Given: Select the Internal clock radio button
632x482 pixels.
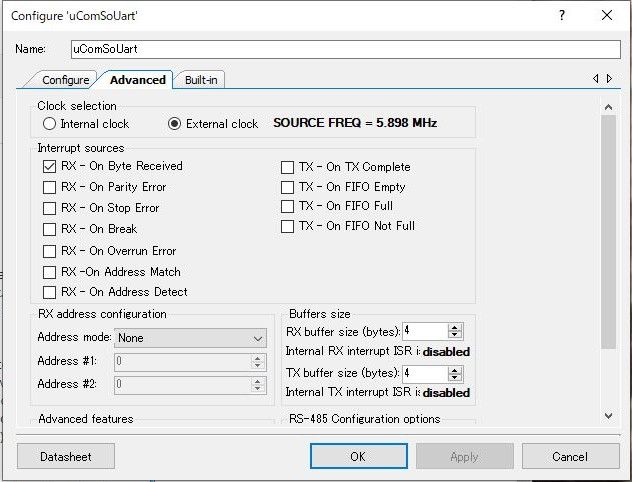Looking at the screenshot, I should click(x=50, y=124).
